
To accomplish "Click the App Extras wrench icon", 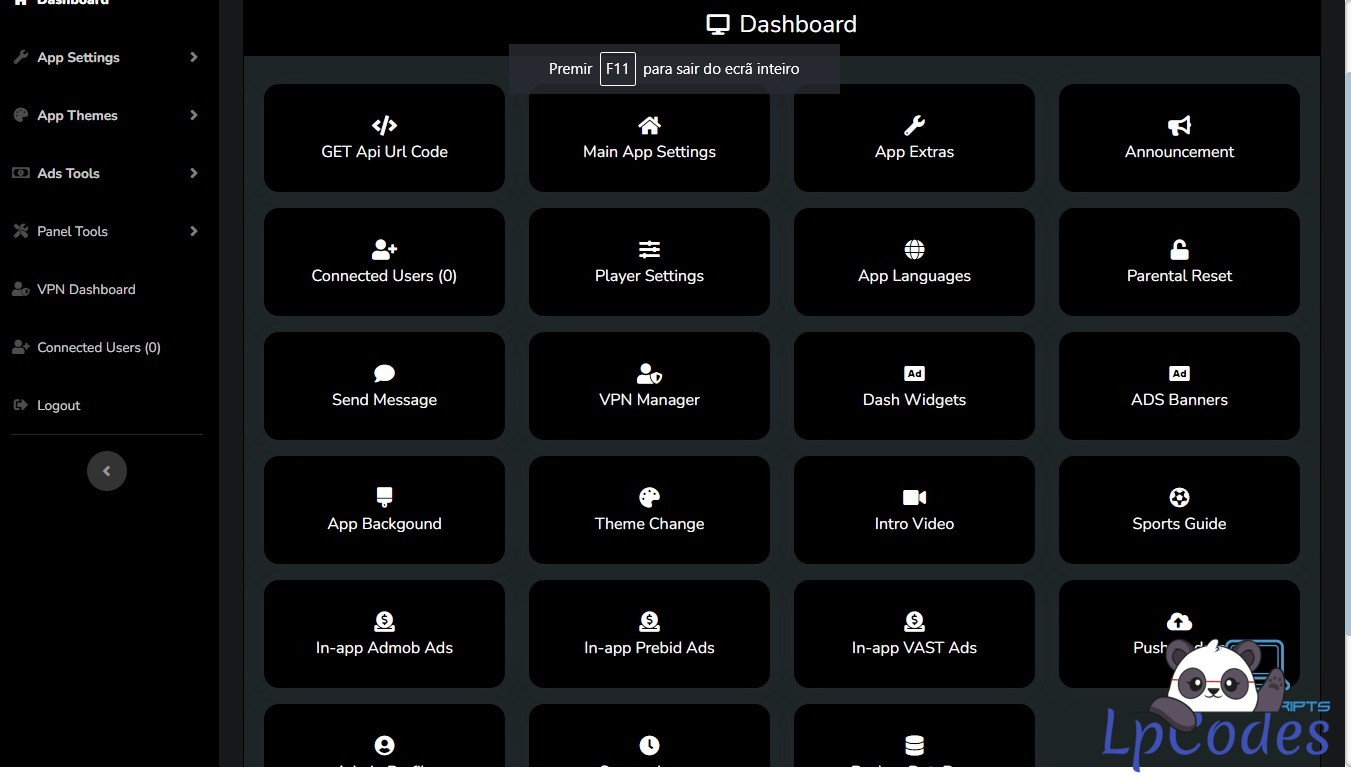I will coord(914,126).
